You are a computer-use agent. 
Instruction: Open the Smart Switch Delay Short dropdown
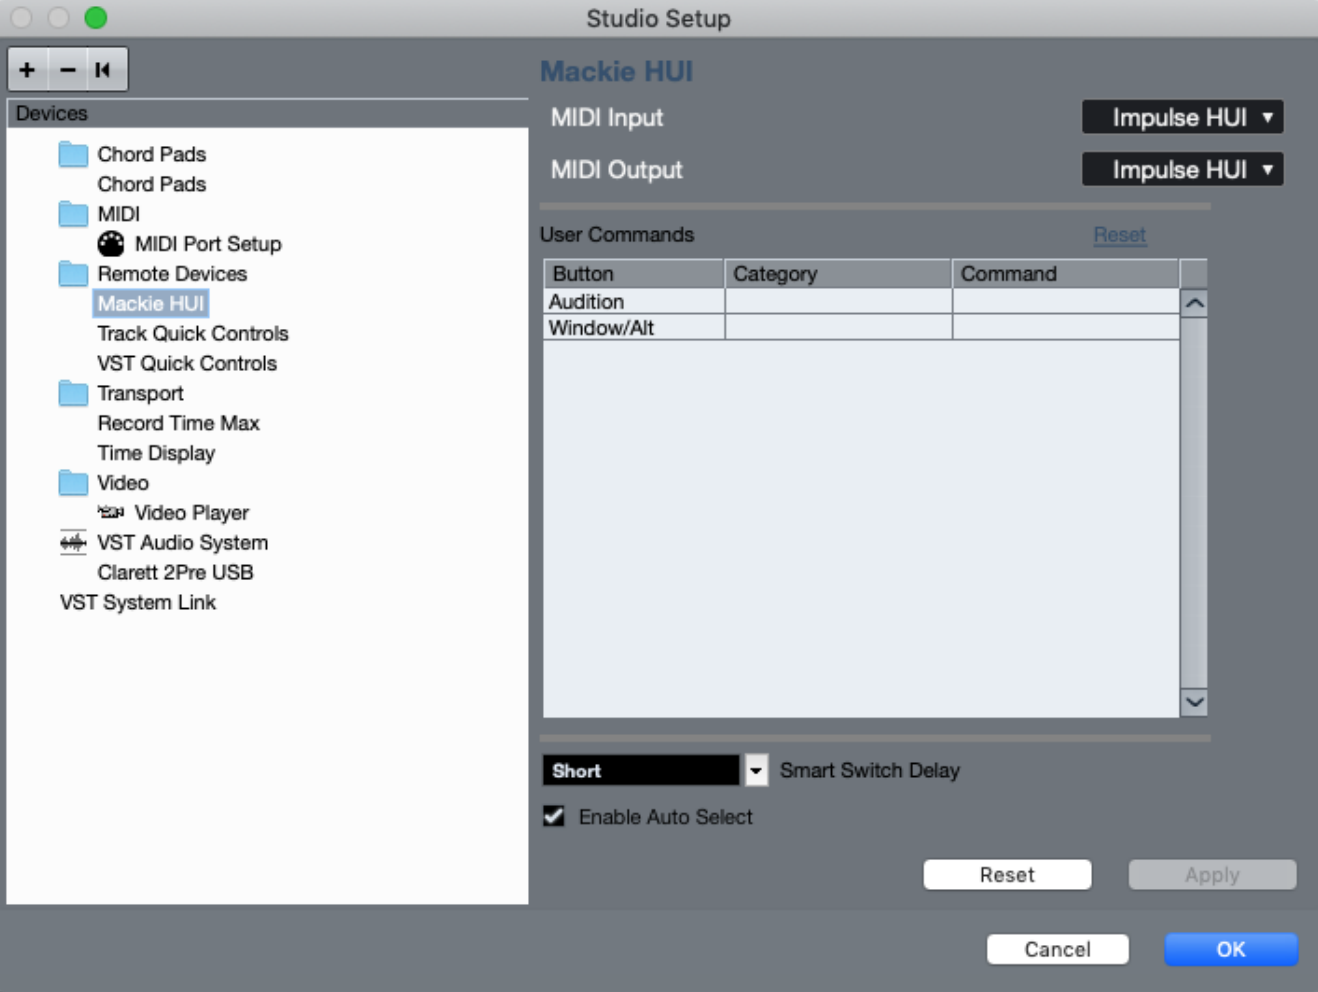[642, 770]
